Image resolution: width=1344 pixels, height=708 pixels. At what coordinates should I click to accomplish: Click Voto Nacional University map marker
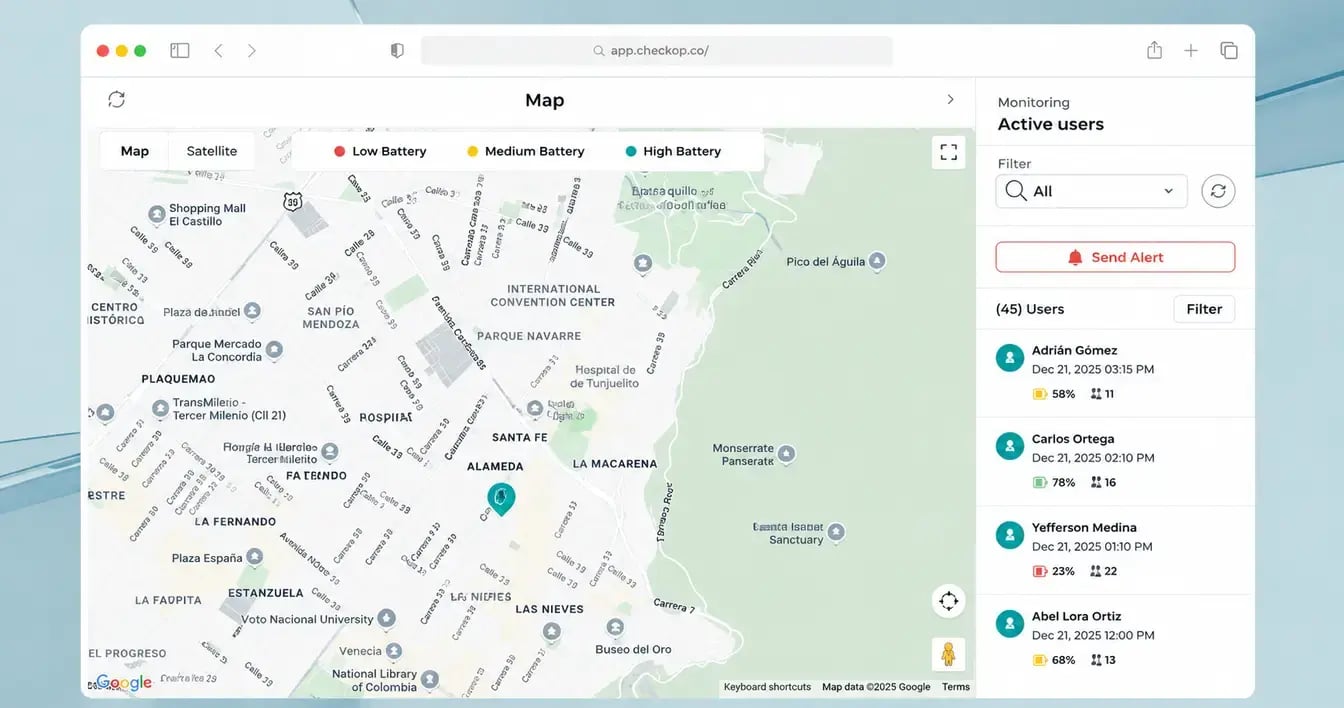[x=386, y=619]
